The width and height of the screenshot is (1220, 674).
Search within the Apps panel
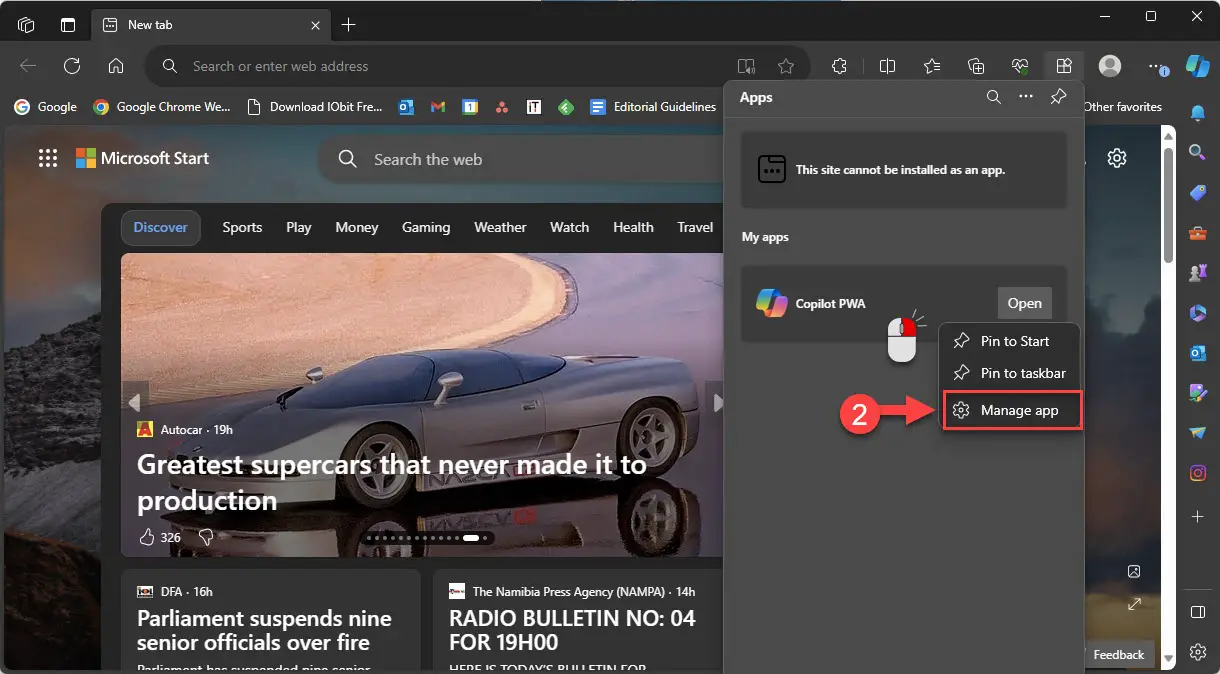pos(993,97)
